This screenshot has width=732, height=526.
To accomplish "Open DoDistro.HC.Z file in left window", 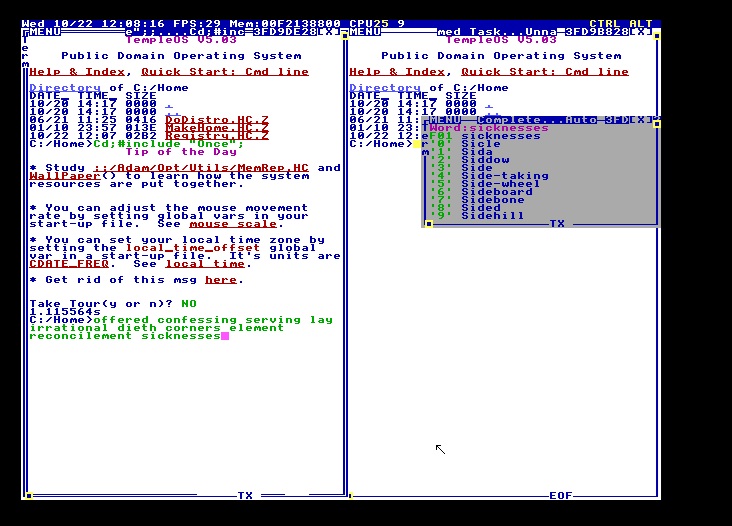I will pos(217,120).
